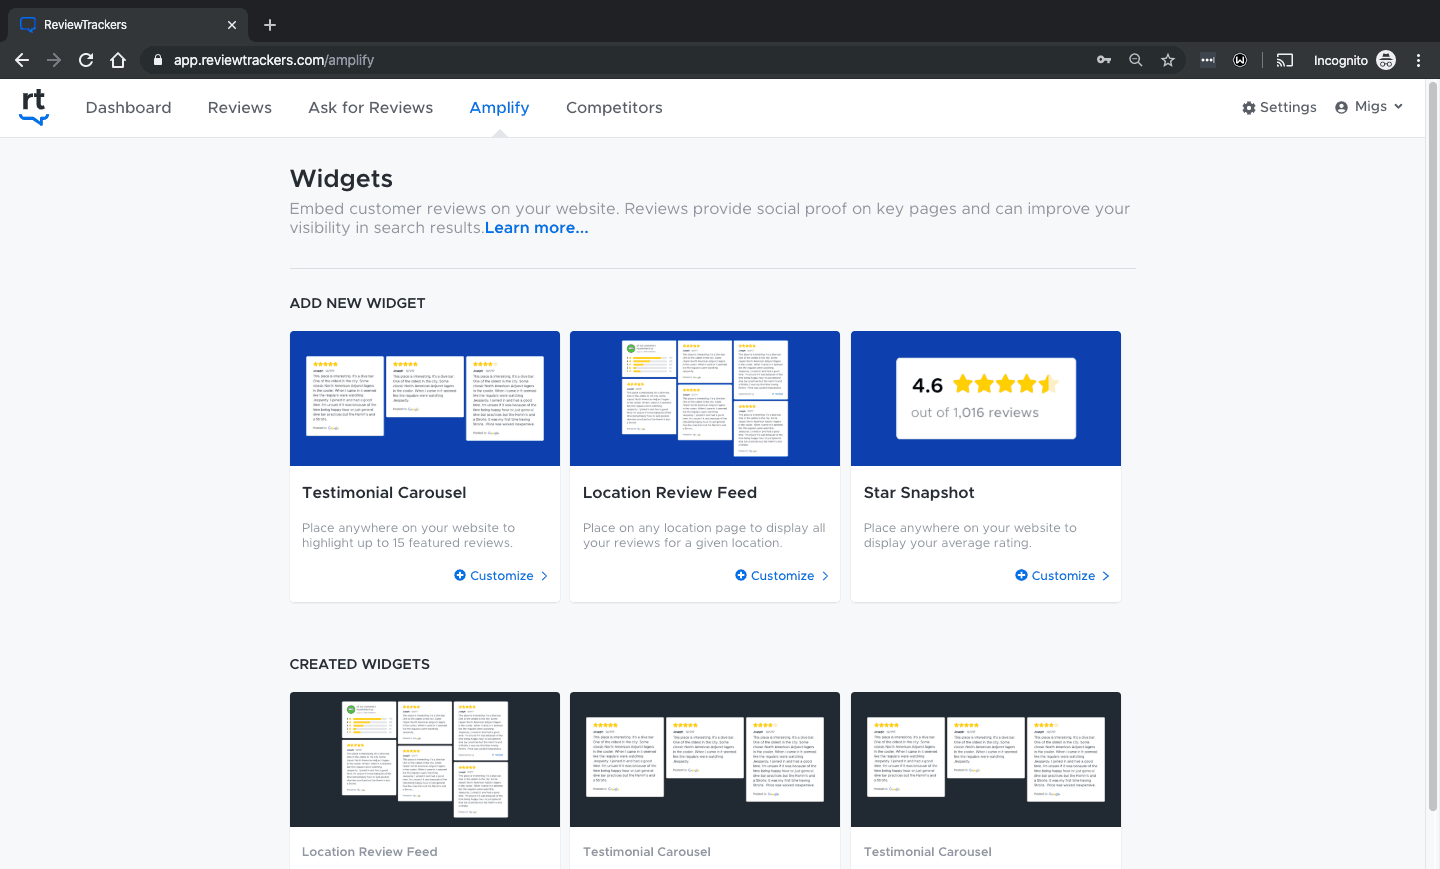Open the search/find icon in the toolbar
The height and width of the screenshot is (869, 1440).
tap(1136, 60)
